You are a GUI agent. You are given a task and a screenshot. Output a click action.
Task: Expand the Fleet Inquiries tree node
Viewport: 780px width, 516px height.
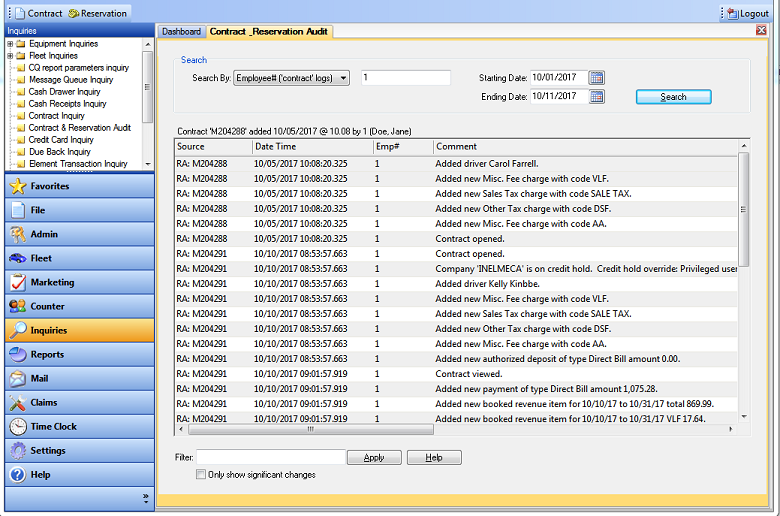(10, 56)
